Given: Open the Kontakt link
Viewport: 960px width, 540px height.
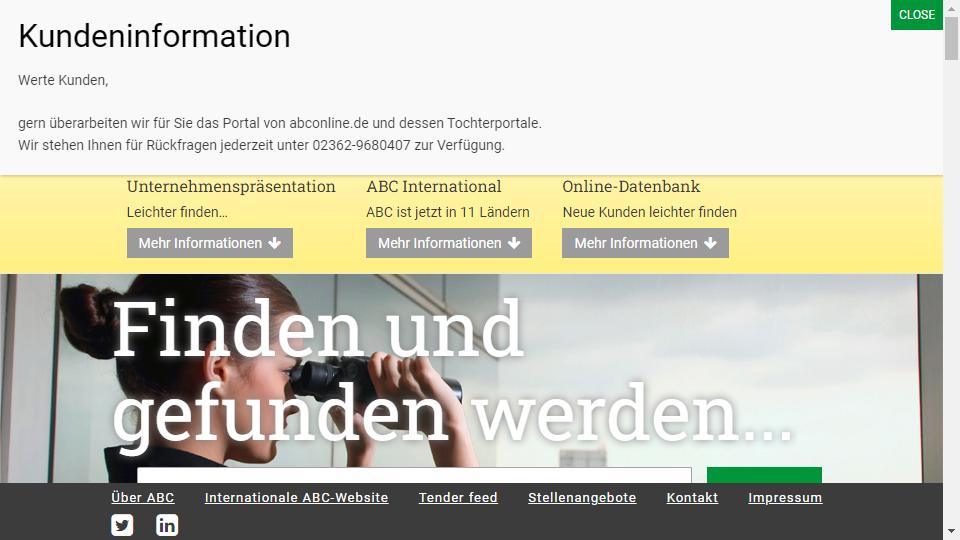Looking at the screenshot, I should (692, 498).
